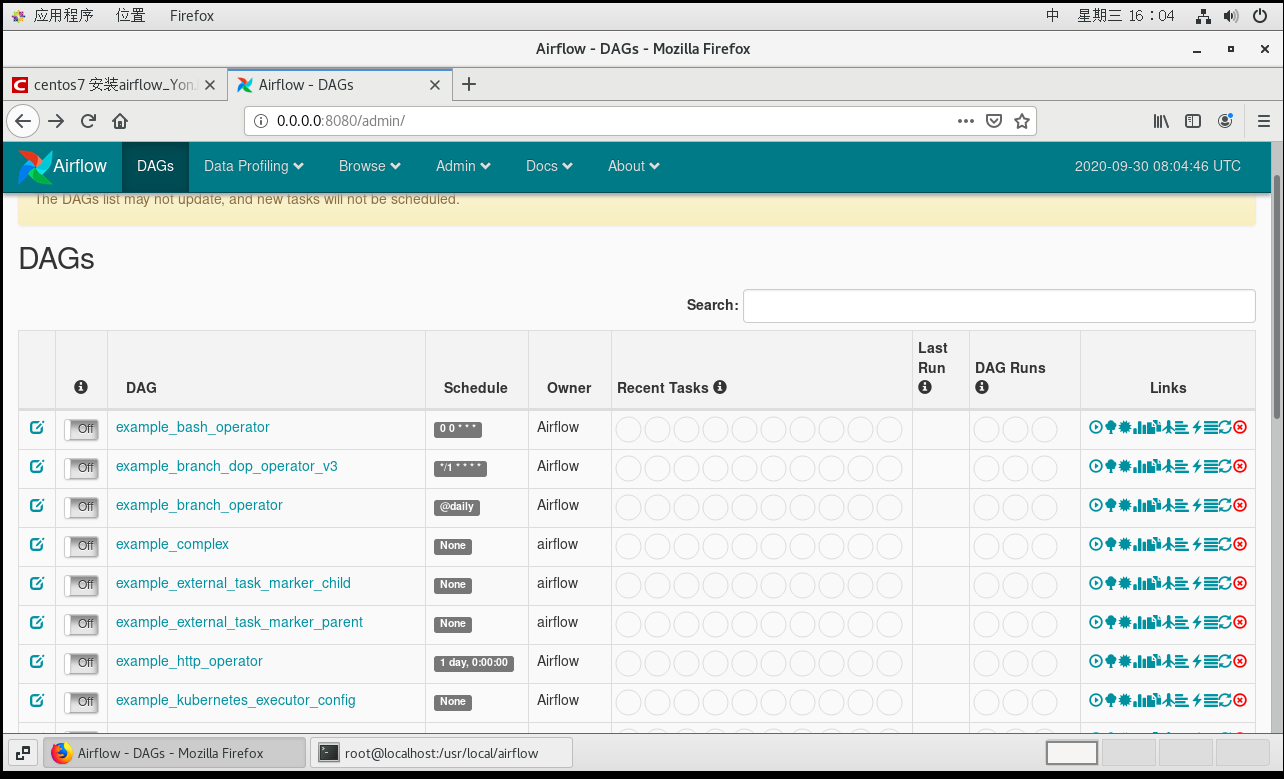Click the Airflow pinwheel logo
This screenshot has height=779, width=1284.
(x=35, y=166)
